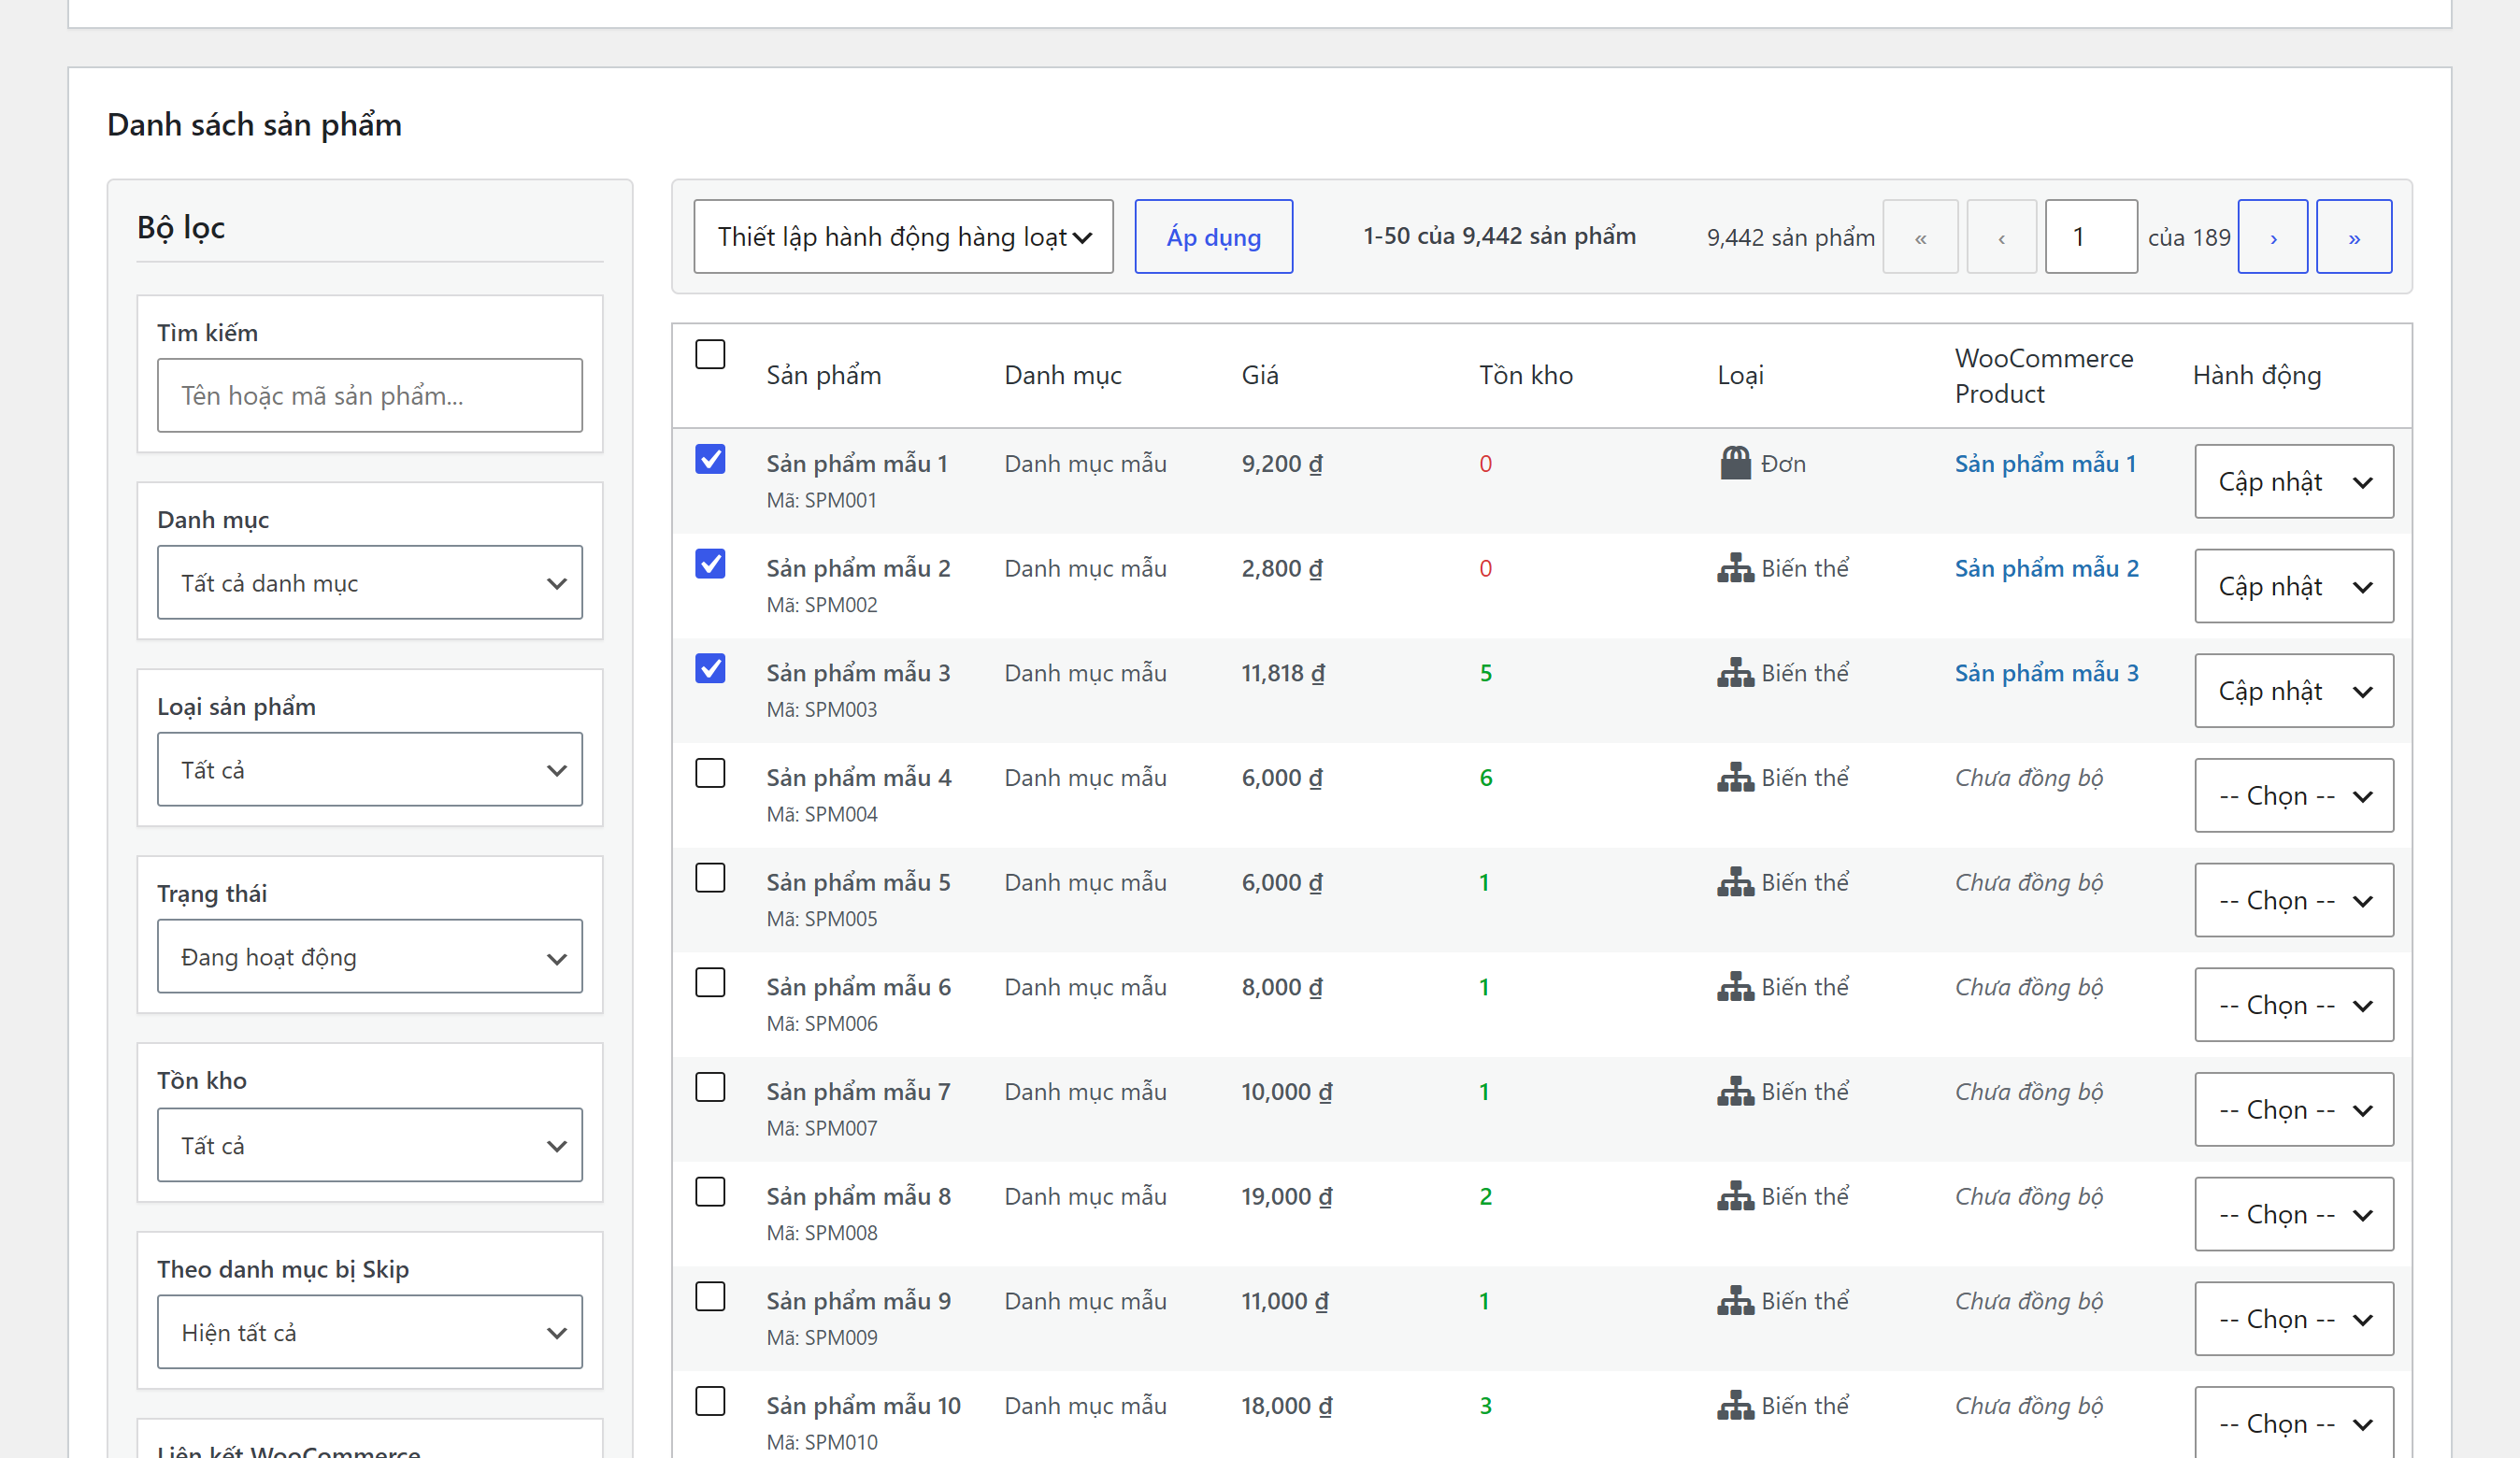Click the variant icon in the Sản phẩm mẫu 8 row
2520x1458 pixels.
click(x=1735, y=1196)
